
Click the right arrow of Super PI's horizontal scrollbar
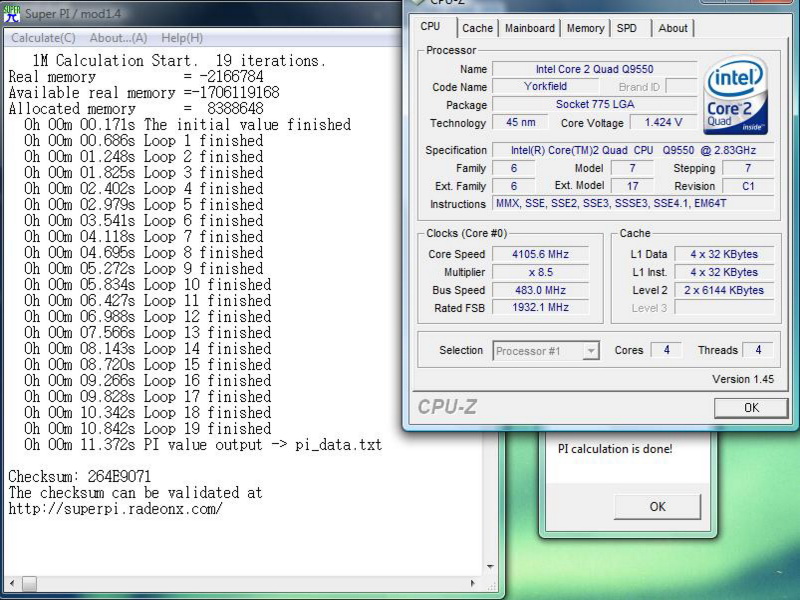pos(473,583)
